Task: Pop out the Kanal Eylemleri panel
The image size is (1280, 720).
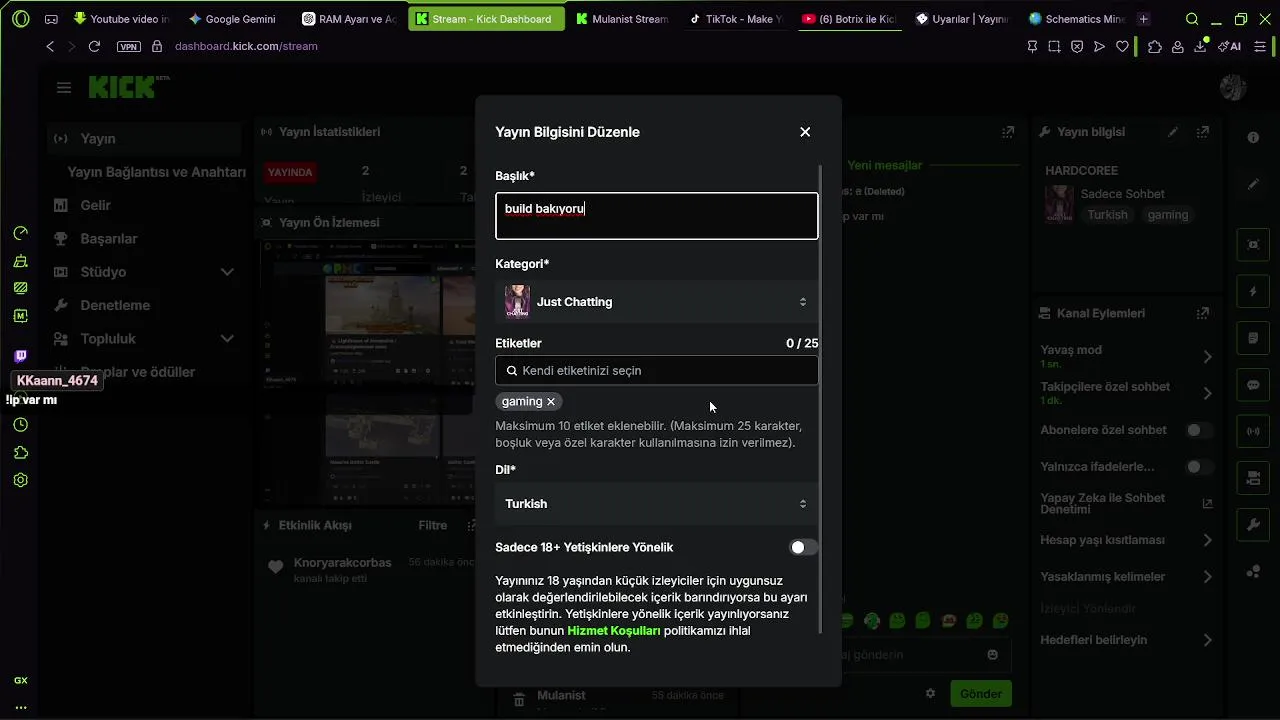Action: point(1203,313)
